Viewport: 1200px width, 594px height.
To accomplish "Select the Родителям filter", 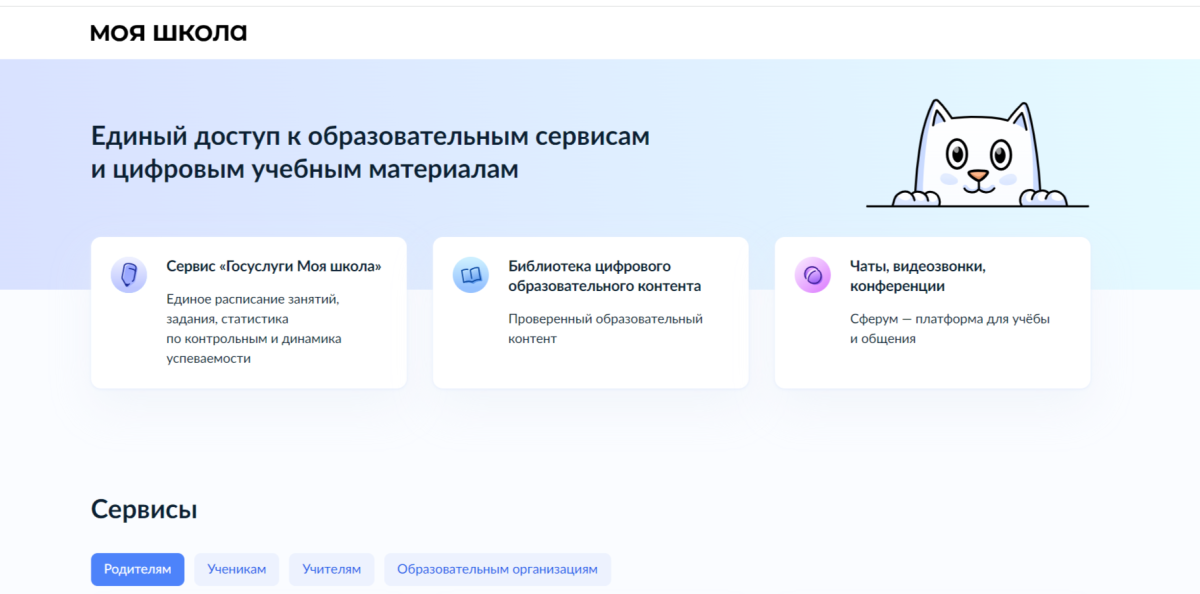I will tap(137, 569).
